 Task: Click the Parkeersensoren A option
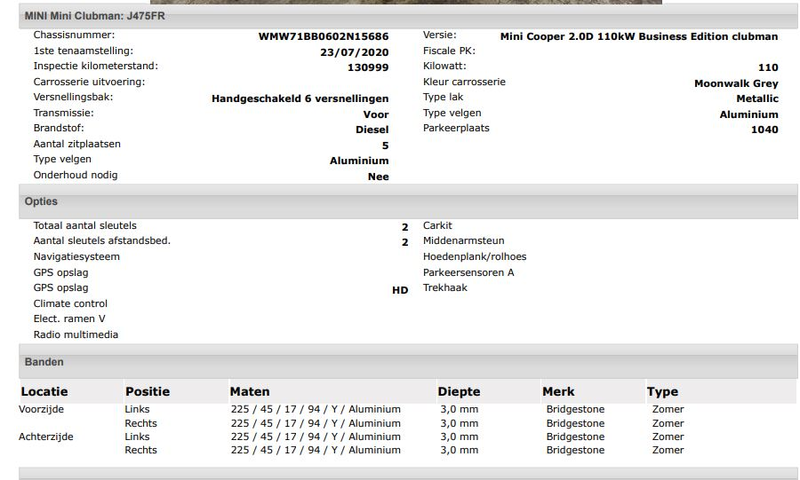(468, 272)
